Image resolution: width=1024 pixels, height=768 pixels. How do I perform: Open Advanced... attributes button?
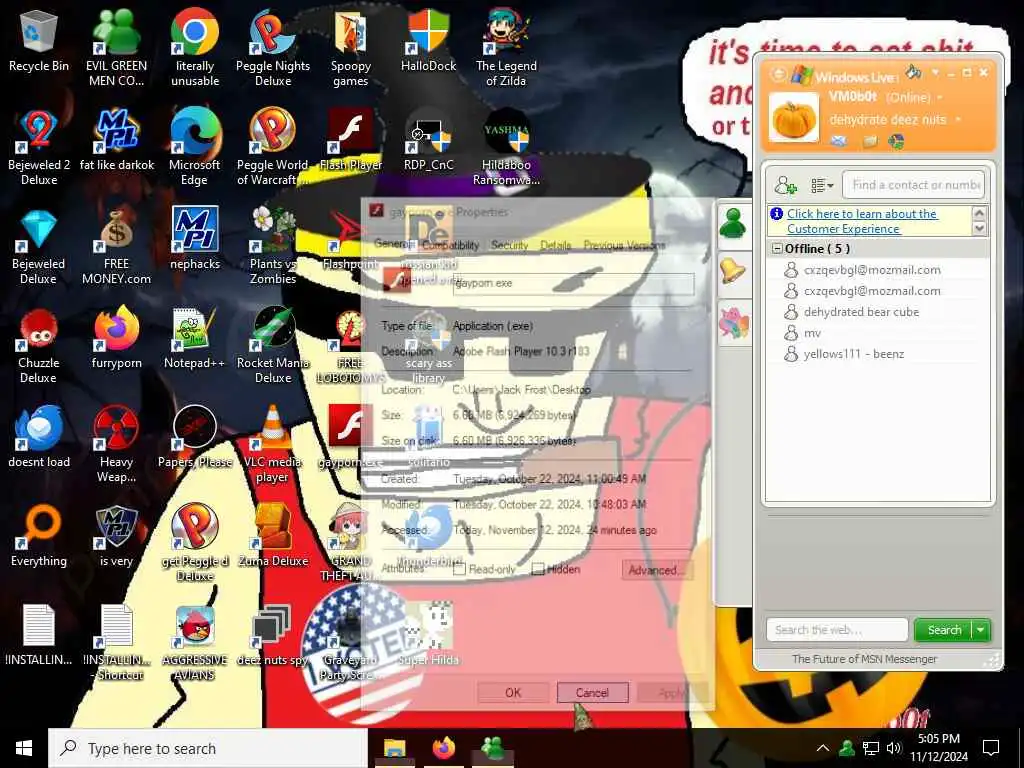click(656, 570)
